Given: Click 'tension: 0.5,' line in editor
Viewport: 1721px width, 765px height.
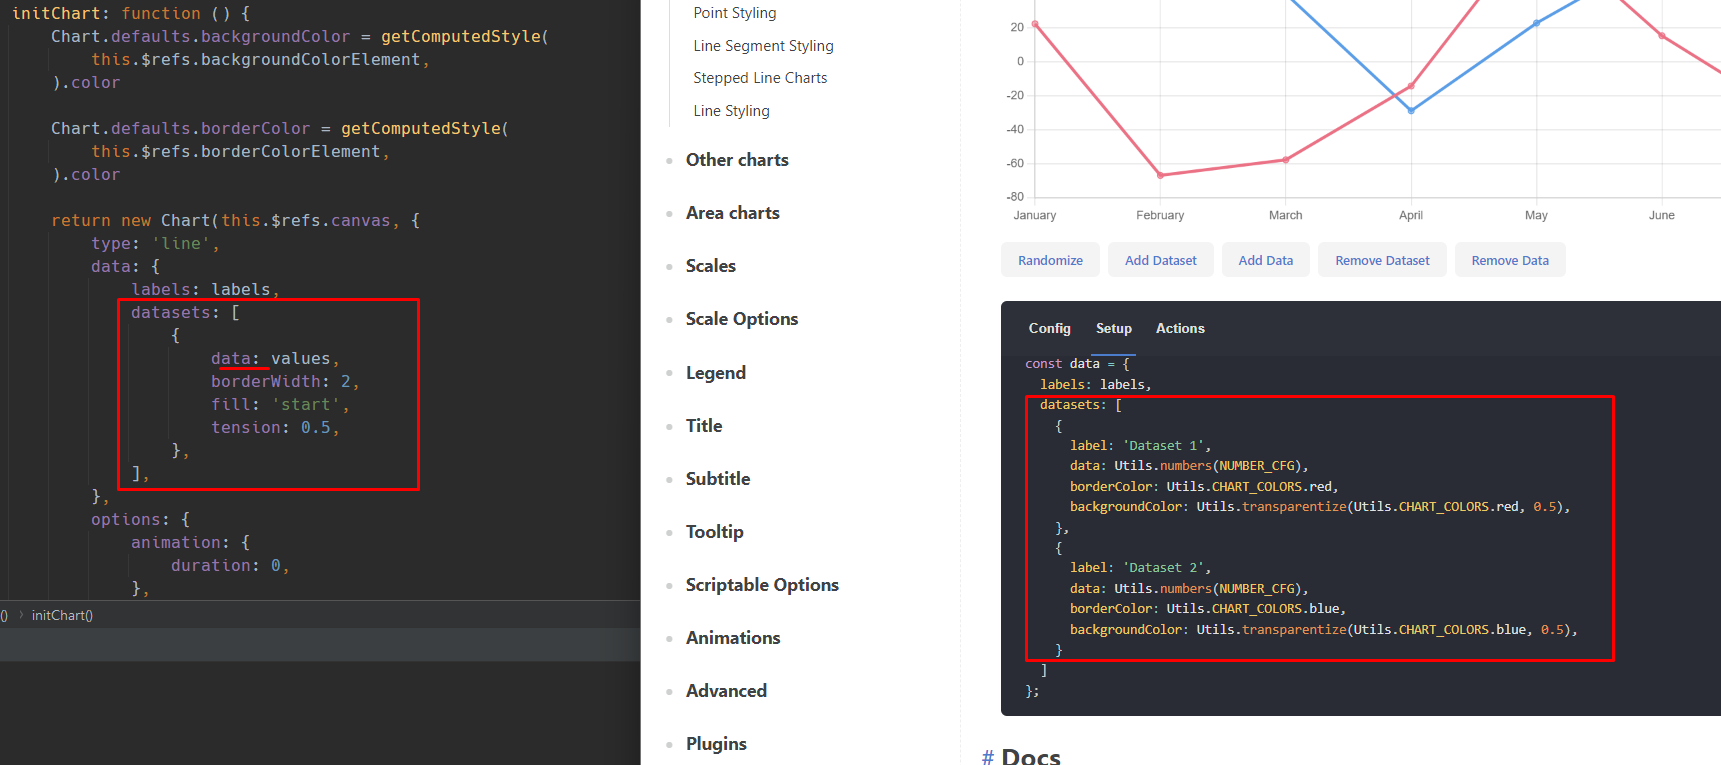Looking at the screenshot, I should click(275, 427).
